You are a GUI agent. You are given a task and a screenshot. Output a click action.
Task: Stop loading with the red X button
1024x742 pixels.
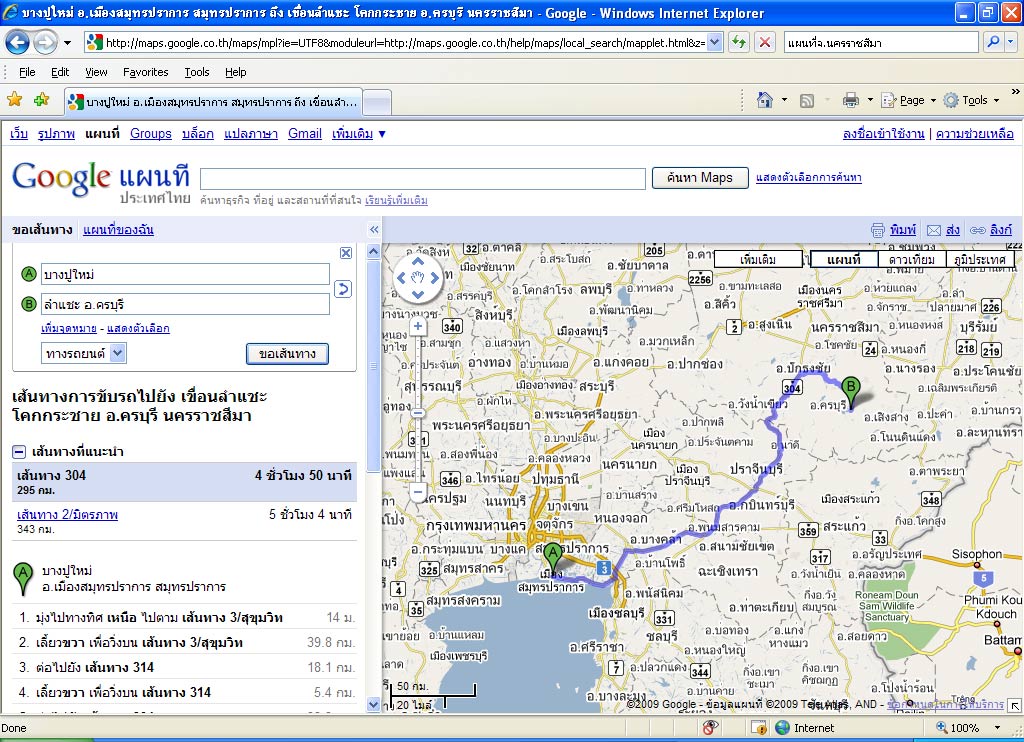pos(764,43)
